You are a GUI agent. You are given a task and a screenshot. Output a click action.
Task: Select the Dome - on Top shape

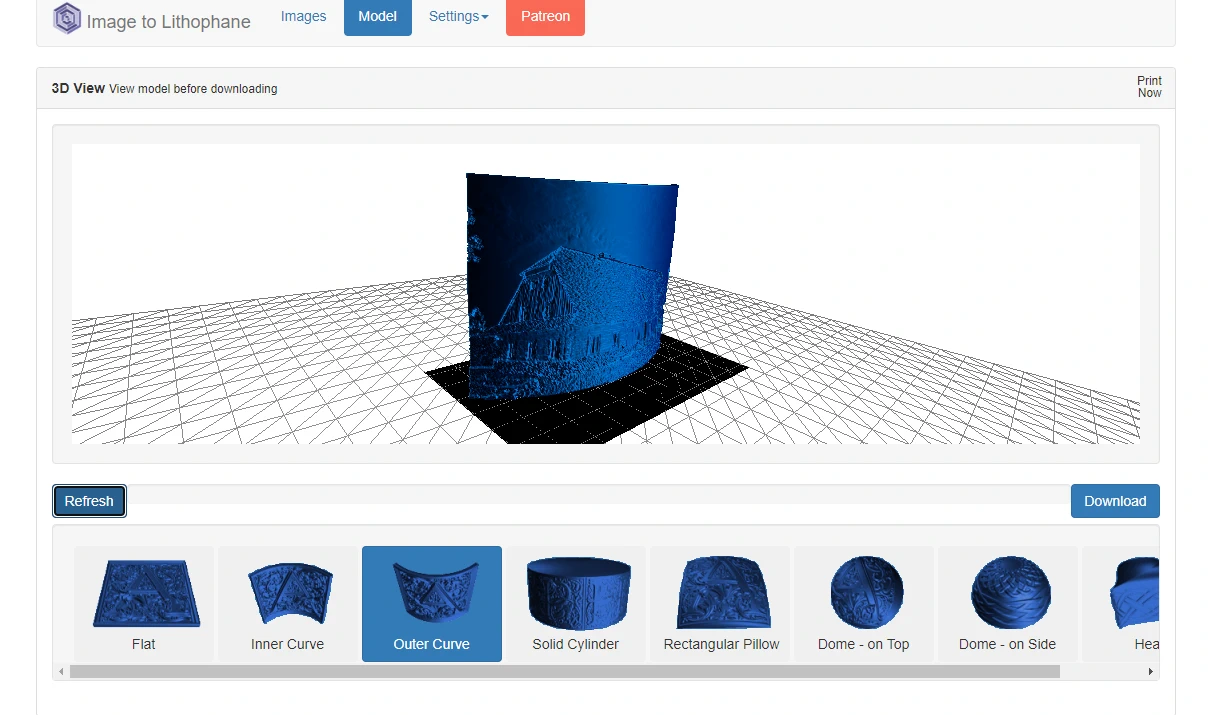pyautogui.click(x=864, y=604)
